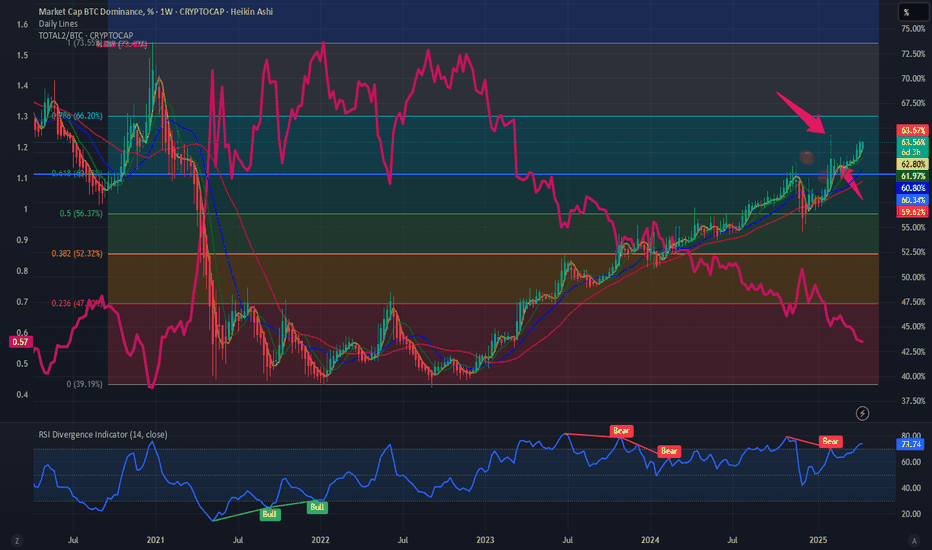Screen dimensions: 932x550
Task: Click the 50.00% right price axis label
Action: tap(913, 277)
